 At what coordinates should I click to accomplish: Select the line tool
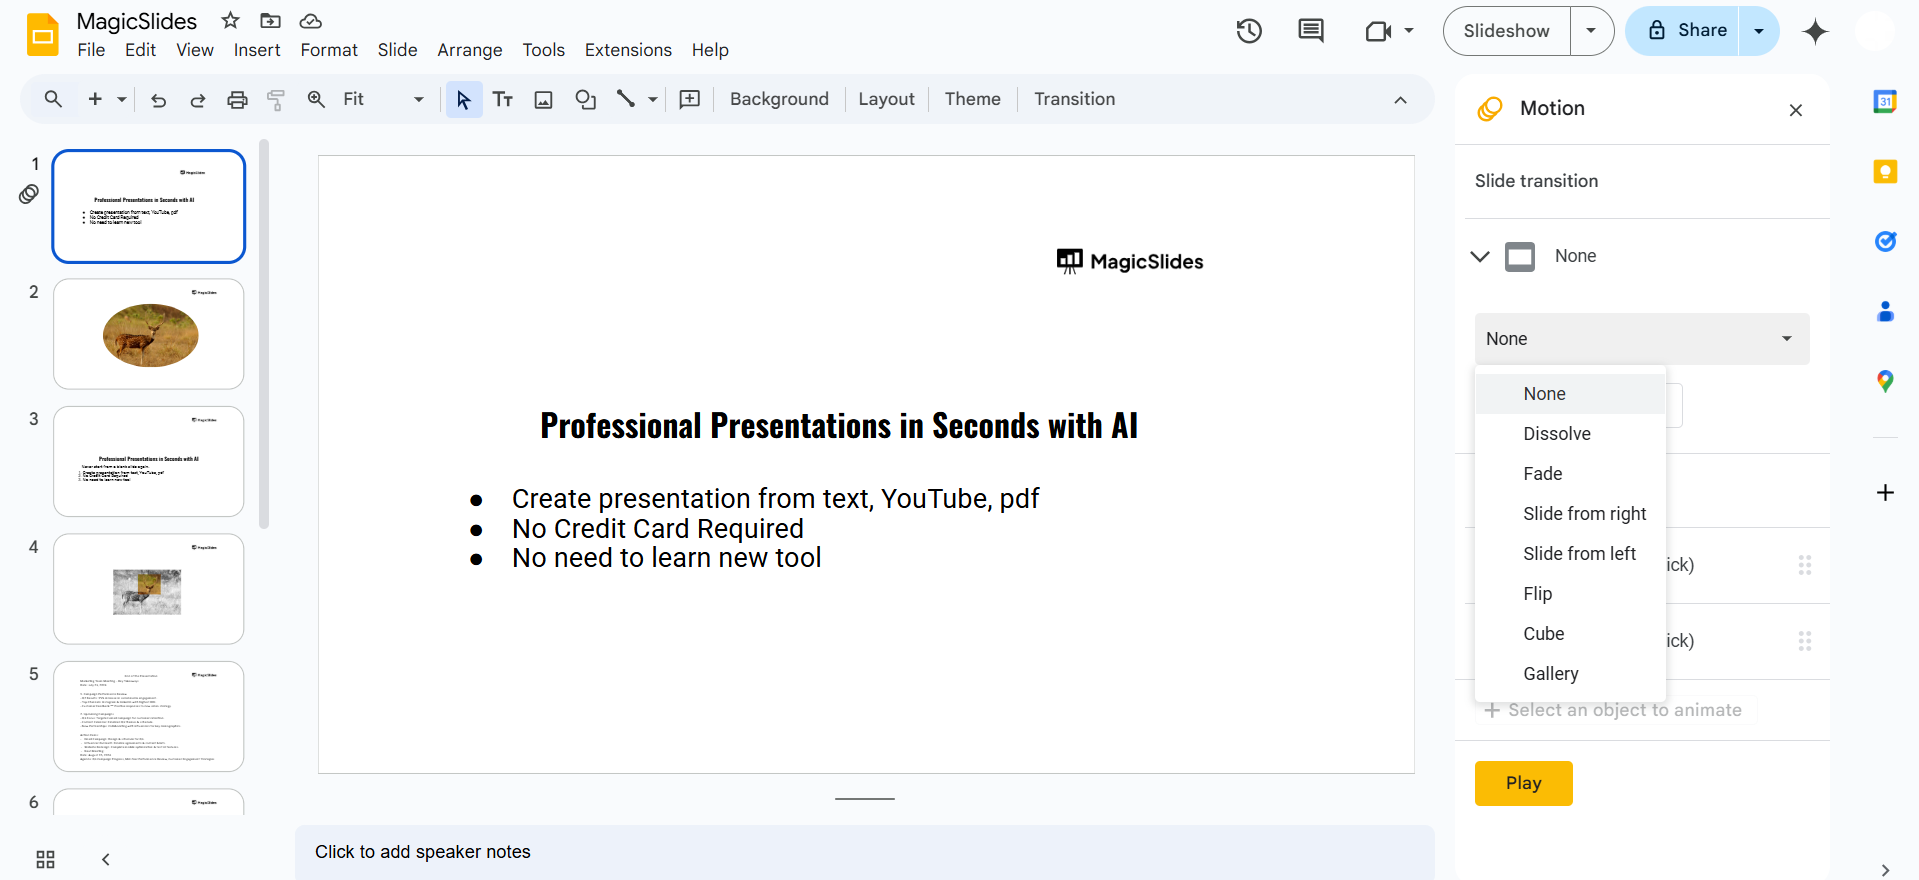point(626,99)
